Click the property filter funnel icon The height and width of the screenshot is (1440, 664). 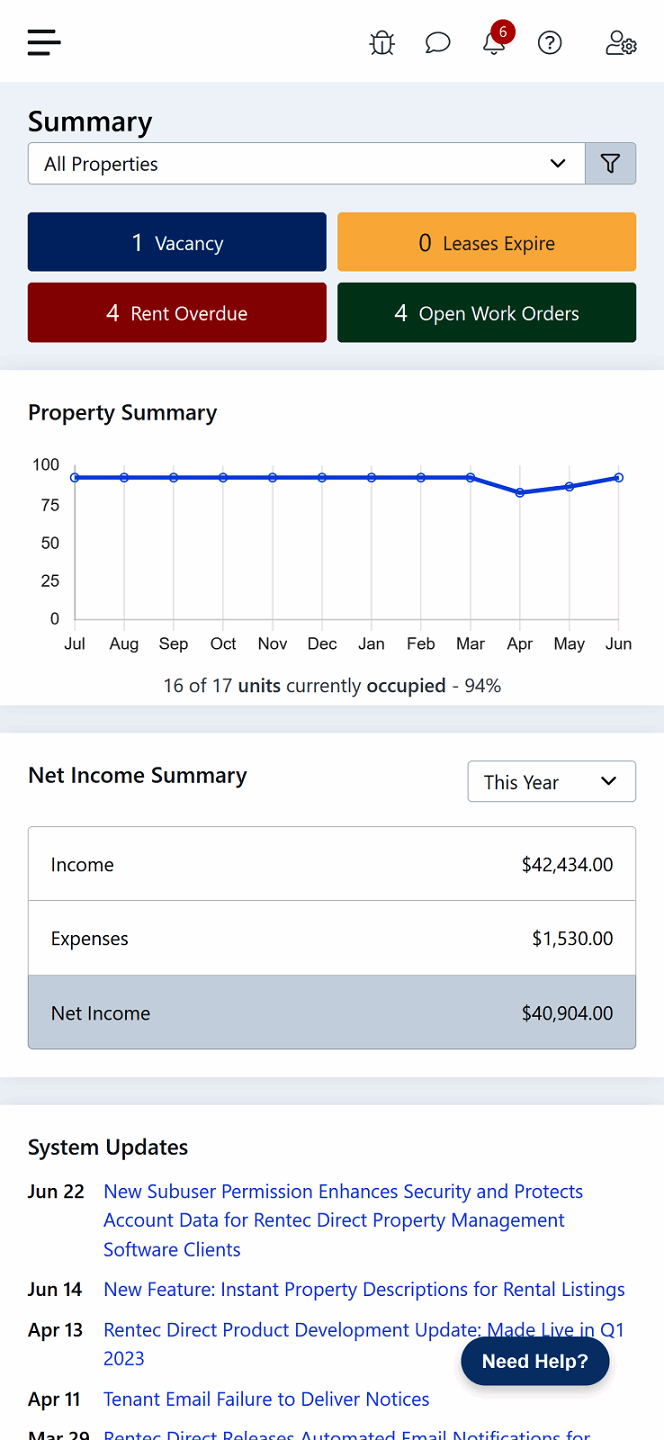pyautogui.click(x=610, y=164)
